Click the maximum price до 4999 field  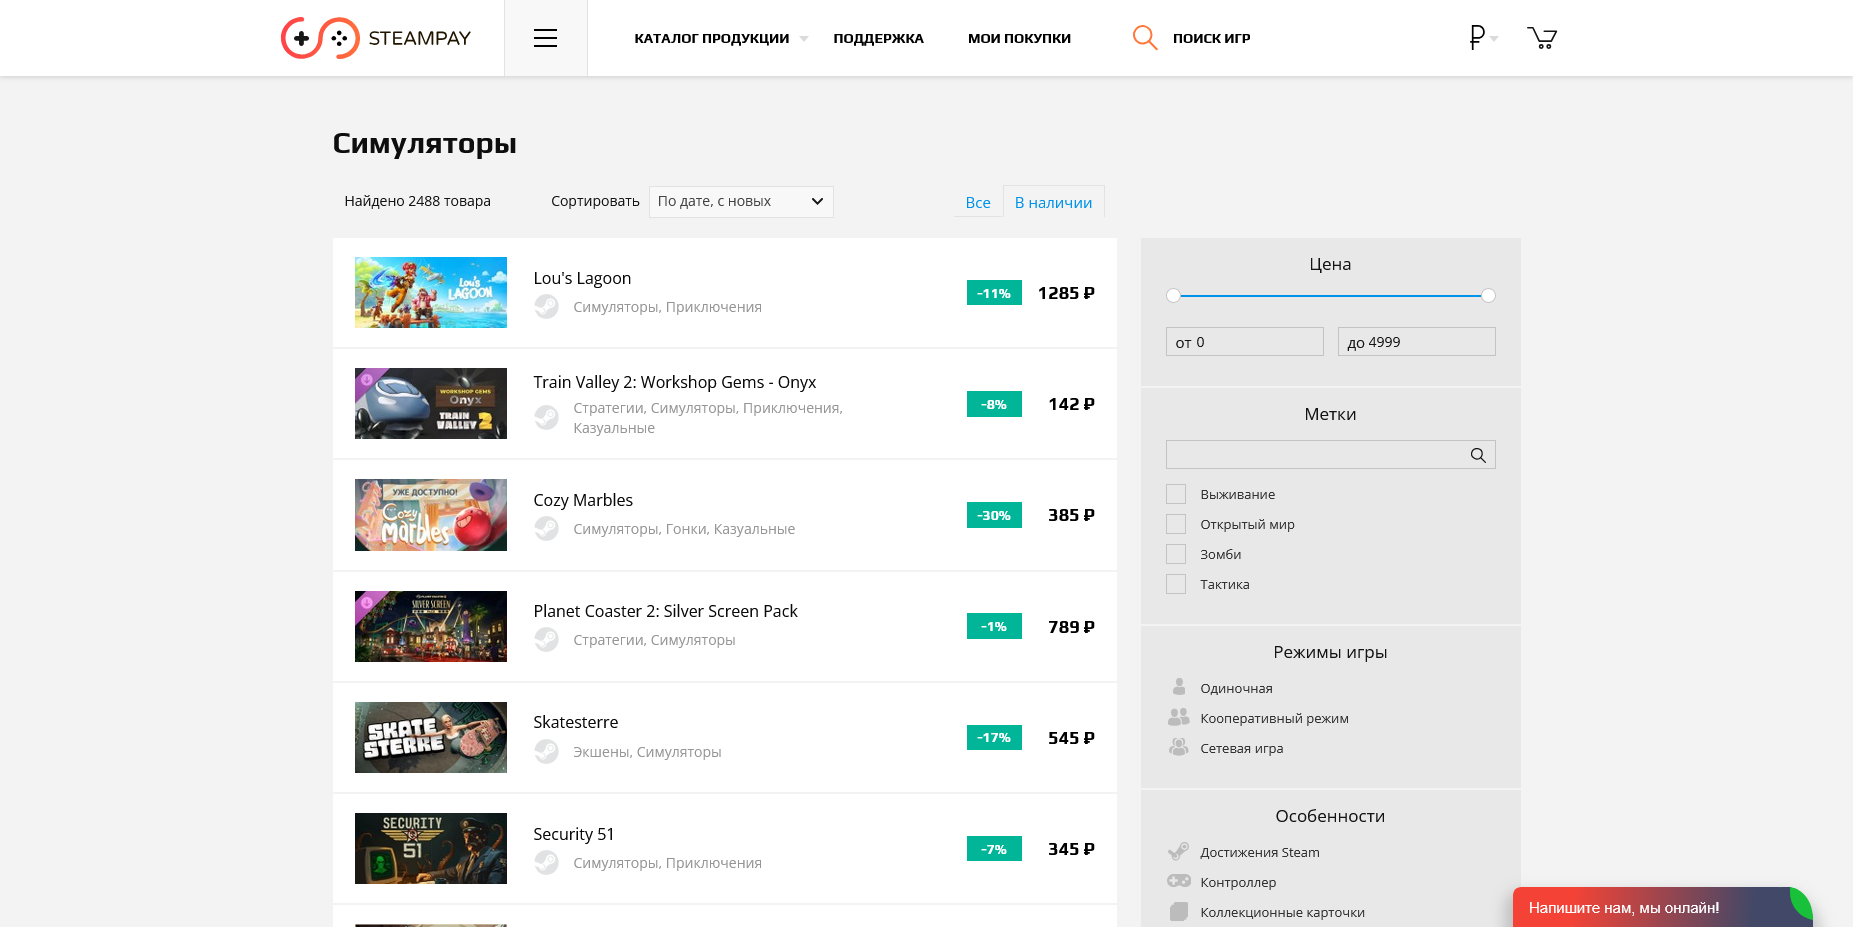1416,342
